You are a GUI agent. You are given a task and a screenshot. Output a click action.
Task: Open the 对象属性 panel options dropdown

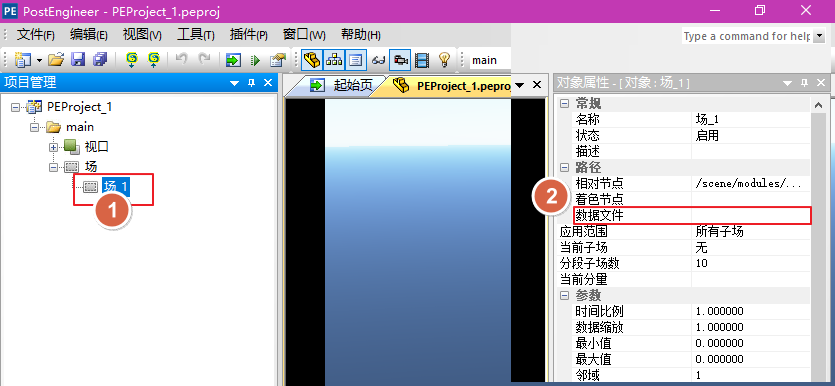coord(787,83)
